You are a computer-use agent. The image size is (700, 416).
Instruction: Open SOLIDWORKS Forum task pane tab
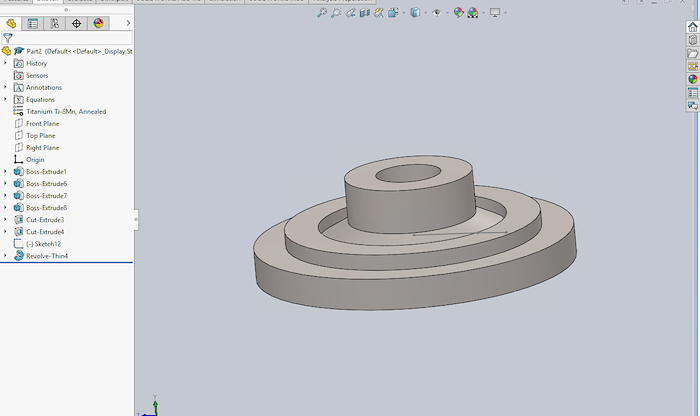point(692,106)
